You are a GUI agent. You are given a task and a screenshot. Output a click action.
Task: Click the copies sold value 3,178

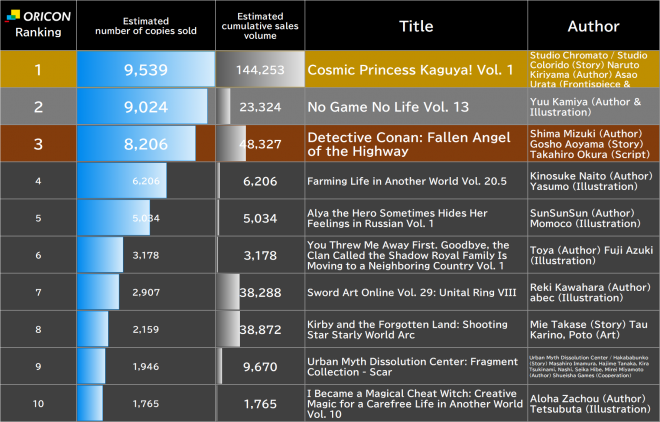(146, 255)
